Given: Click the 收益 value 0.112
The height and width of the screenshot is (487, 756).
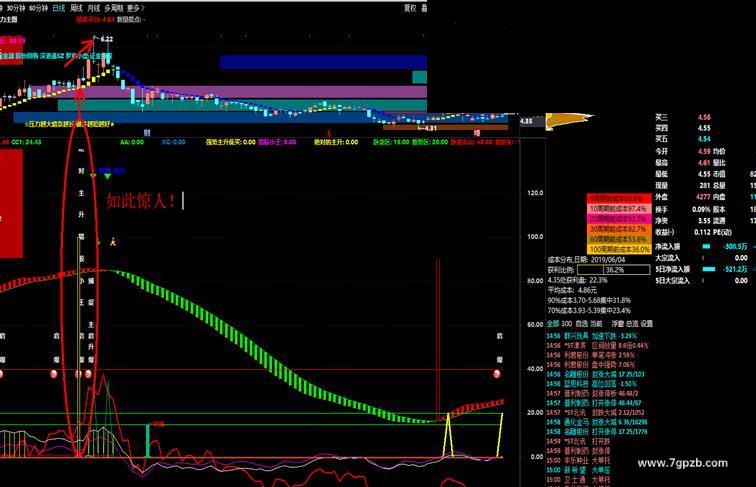Looking at the screenshot, I should [x=702, y=232].
